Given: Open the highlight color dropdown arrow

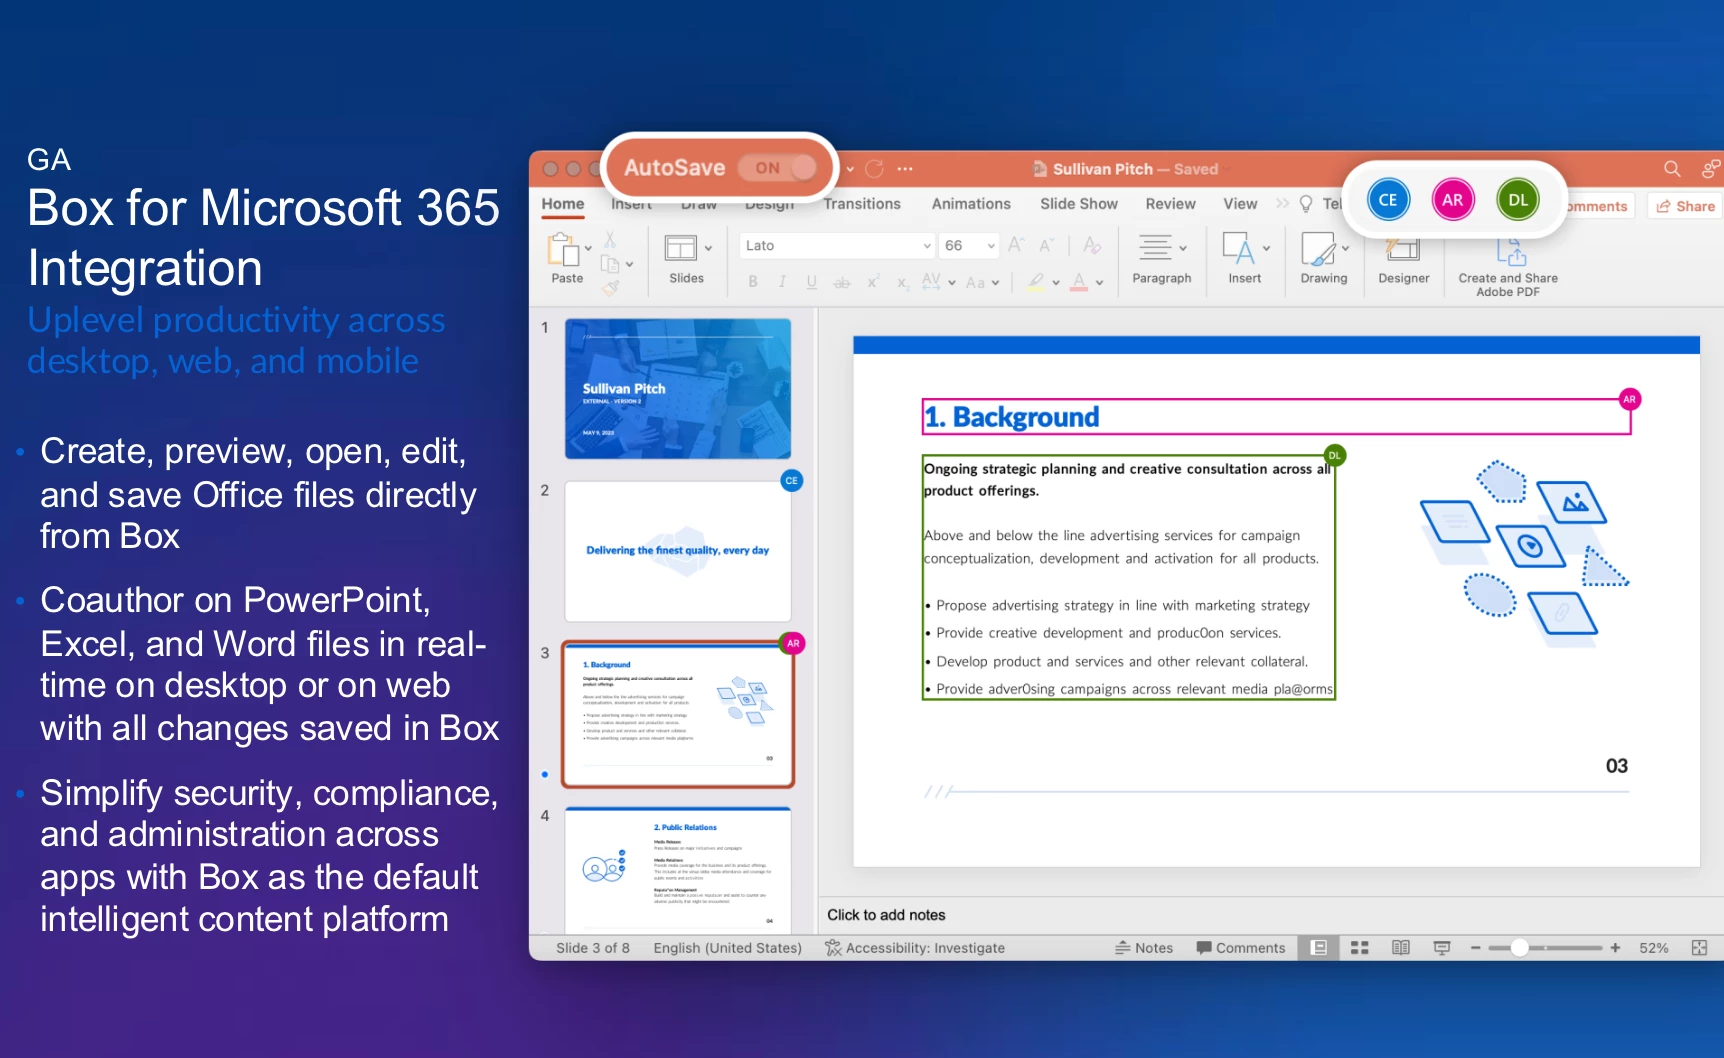Looking at the screenshot, I should pyautogui.click(x=1056, y=283).
